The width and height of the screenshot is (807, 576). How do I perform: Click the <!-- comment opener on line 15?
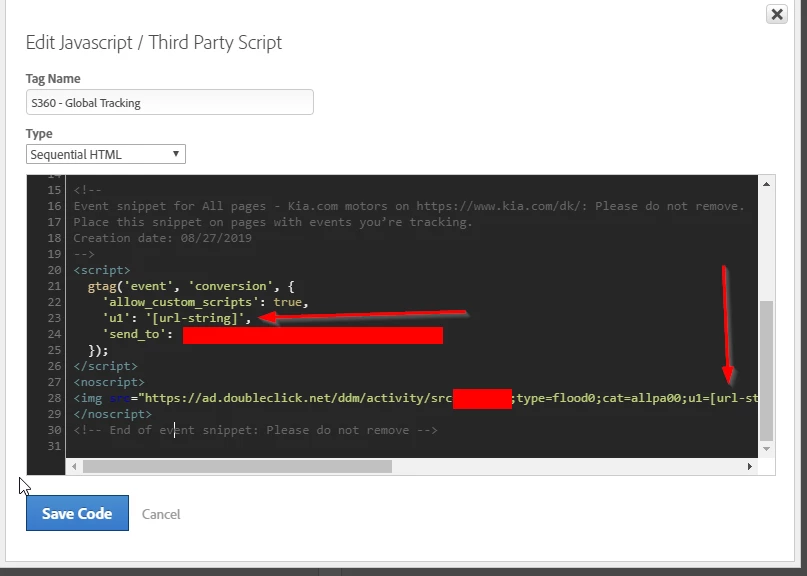87,190
